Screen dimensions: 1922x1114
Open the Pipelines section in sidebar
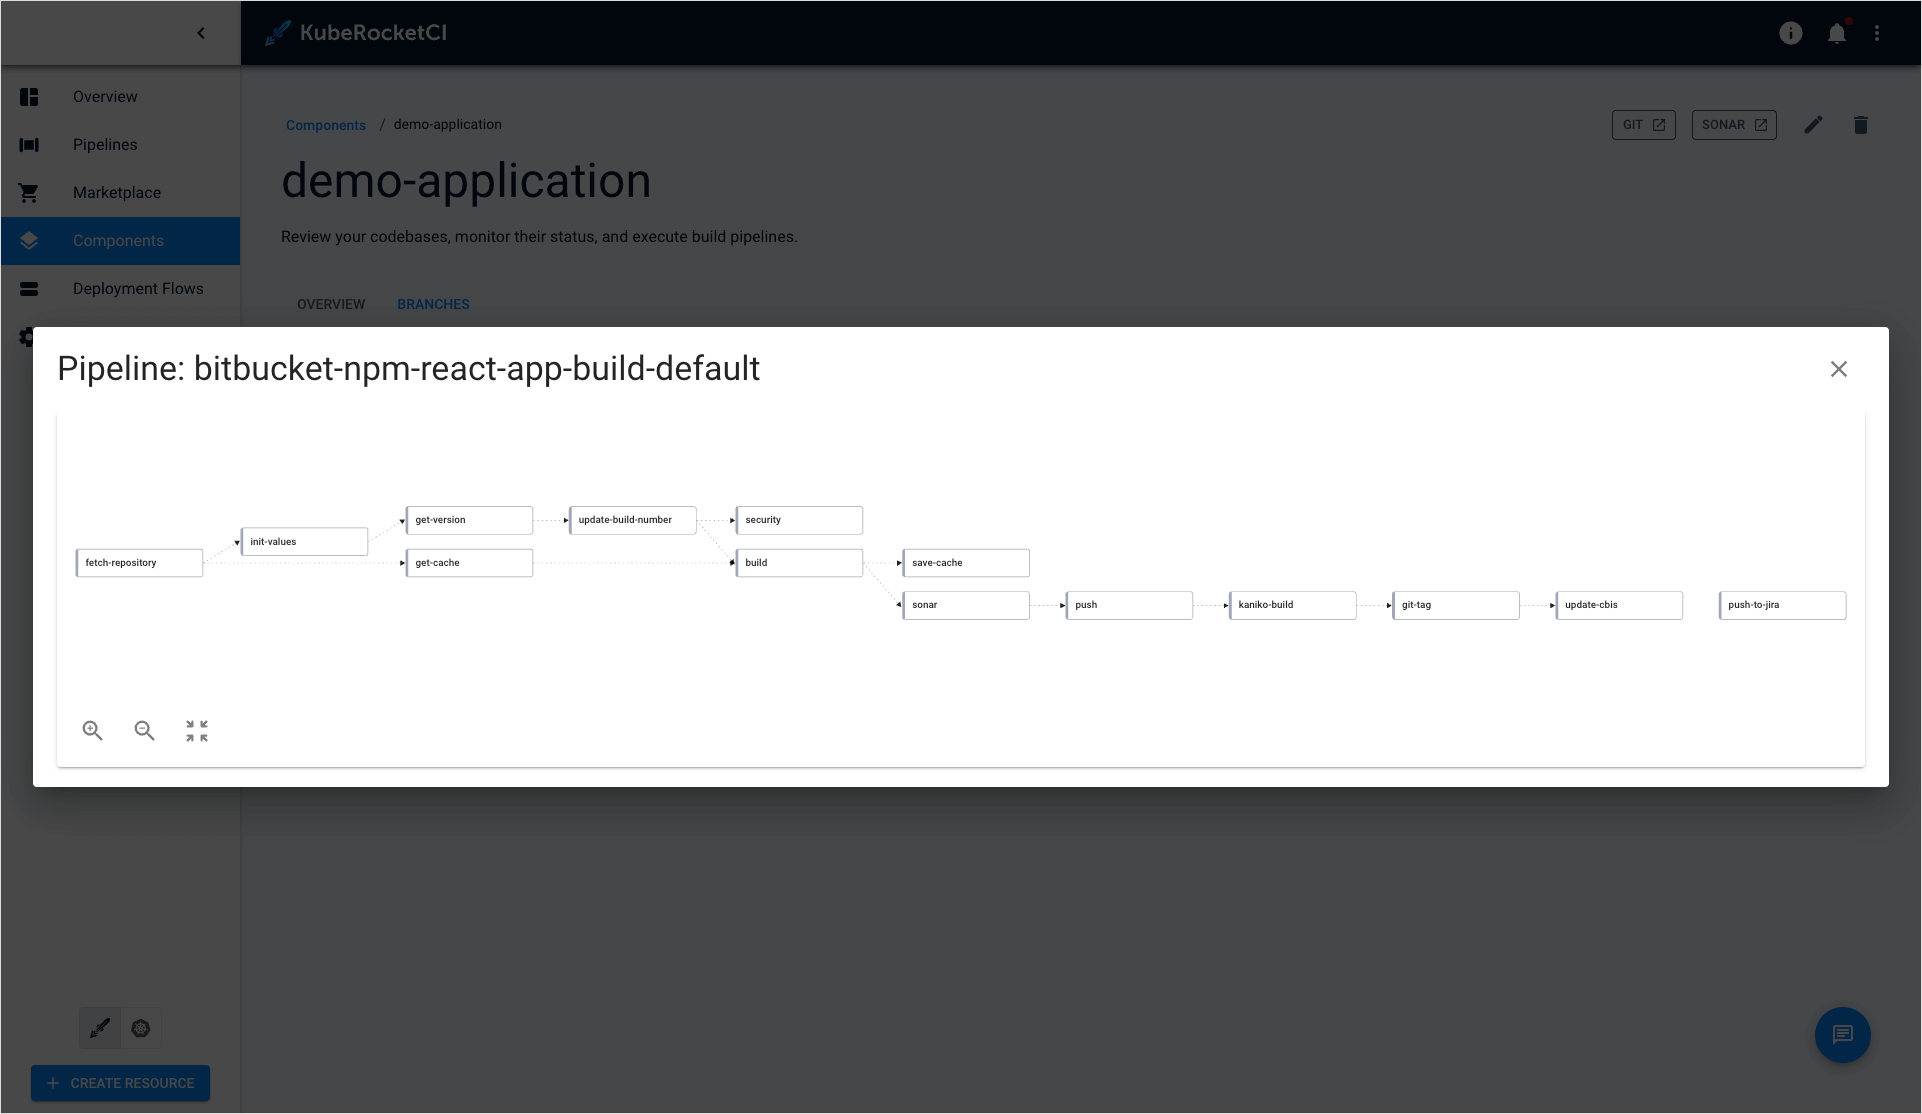tap(105, 144)
